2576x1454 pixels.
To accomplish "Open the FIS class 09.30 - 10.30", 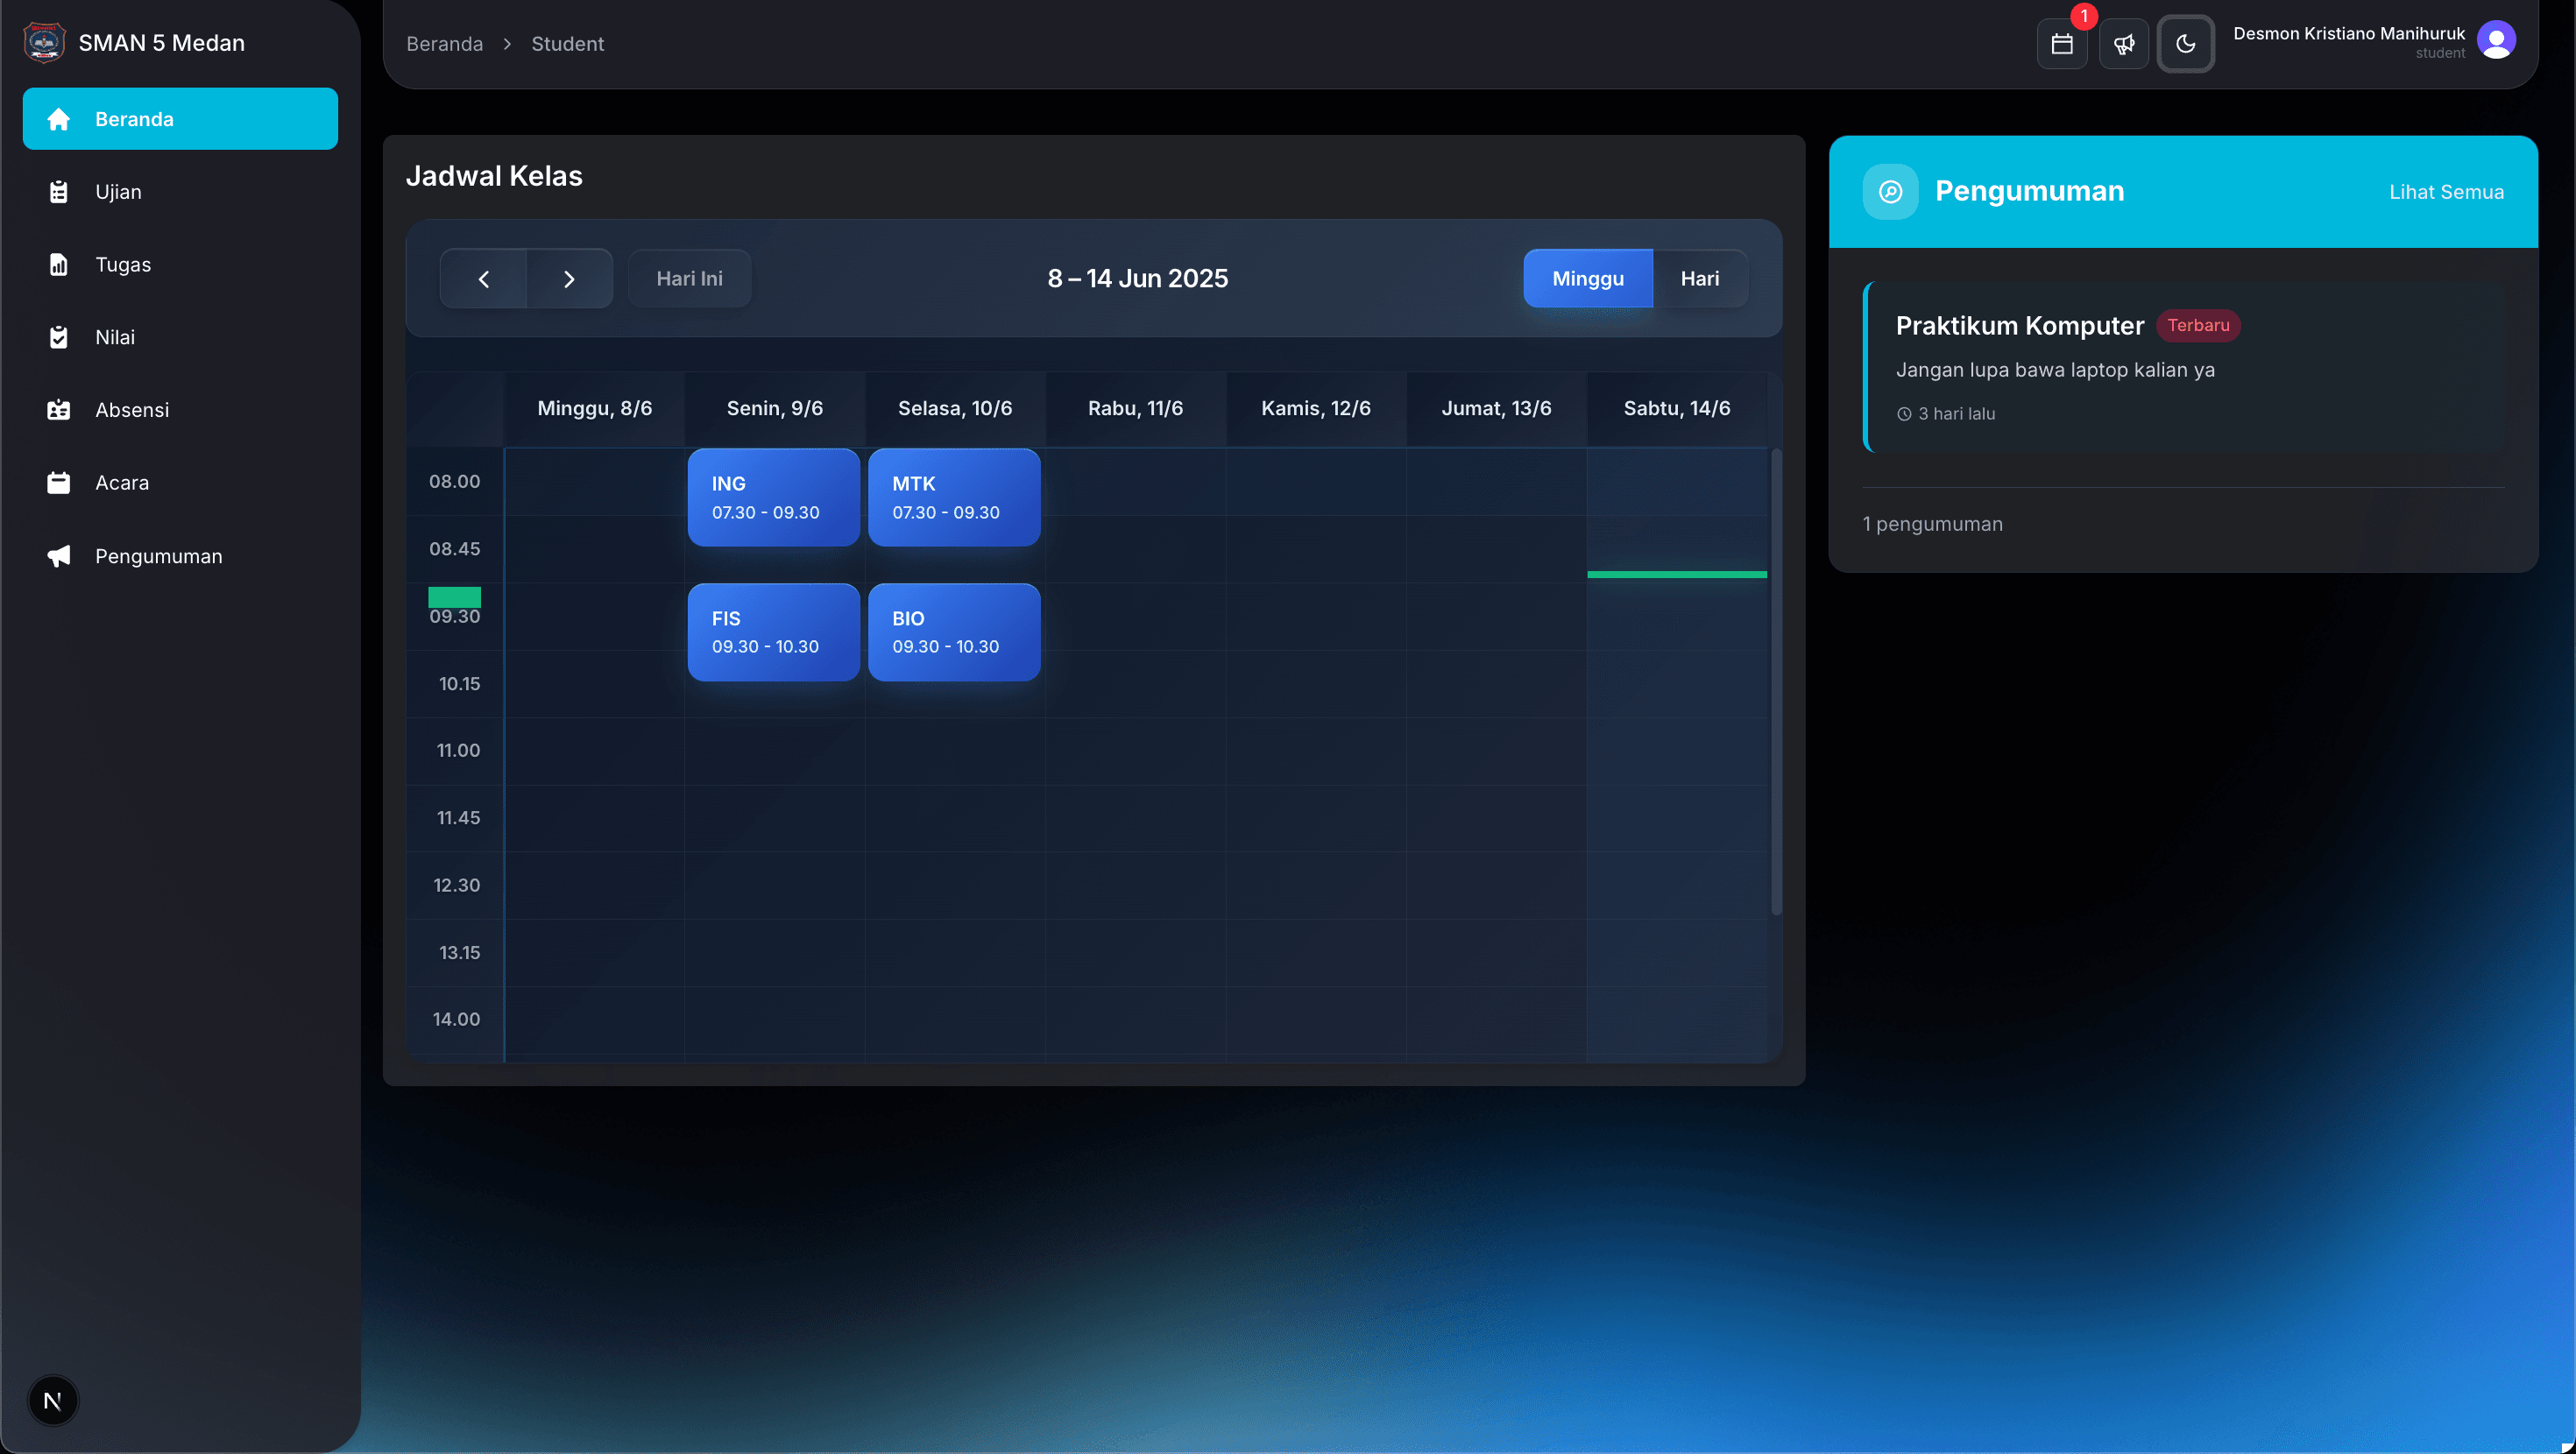I will [x=774, y=633].
